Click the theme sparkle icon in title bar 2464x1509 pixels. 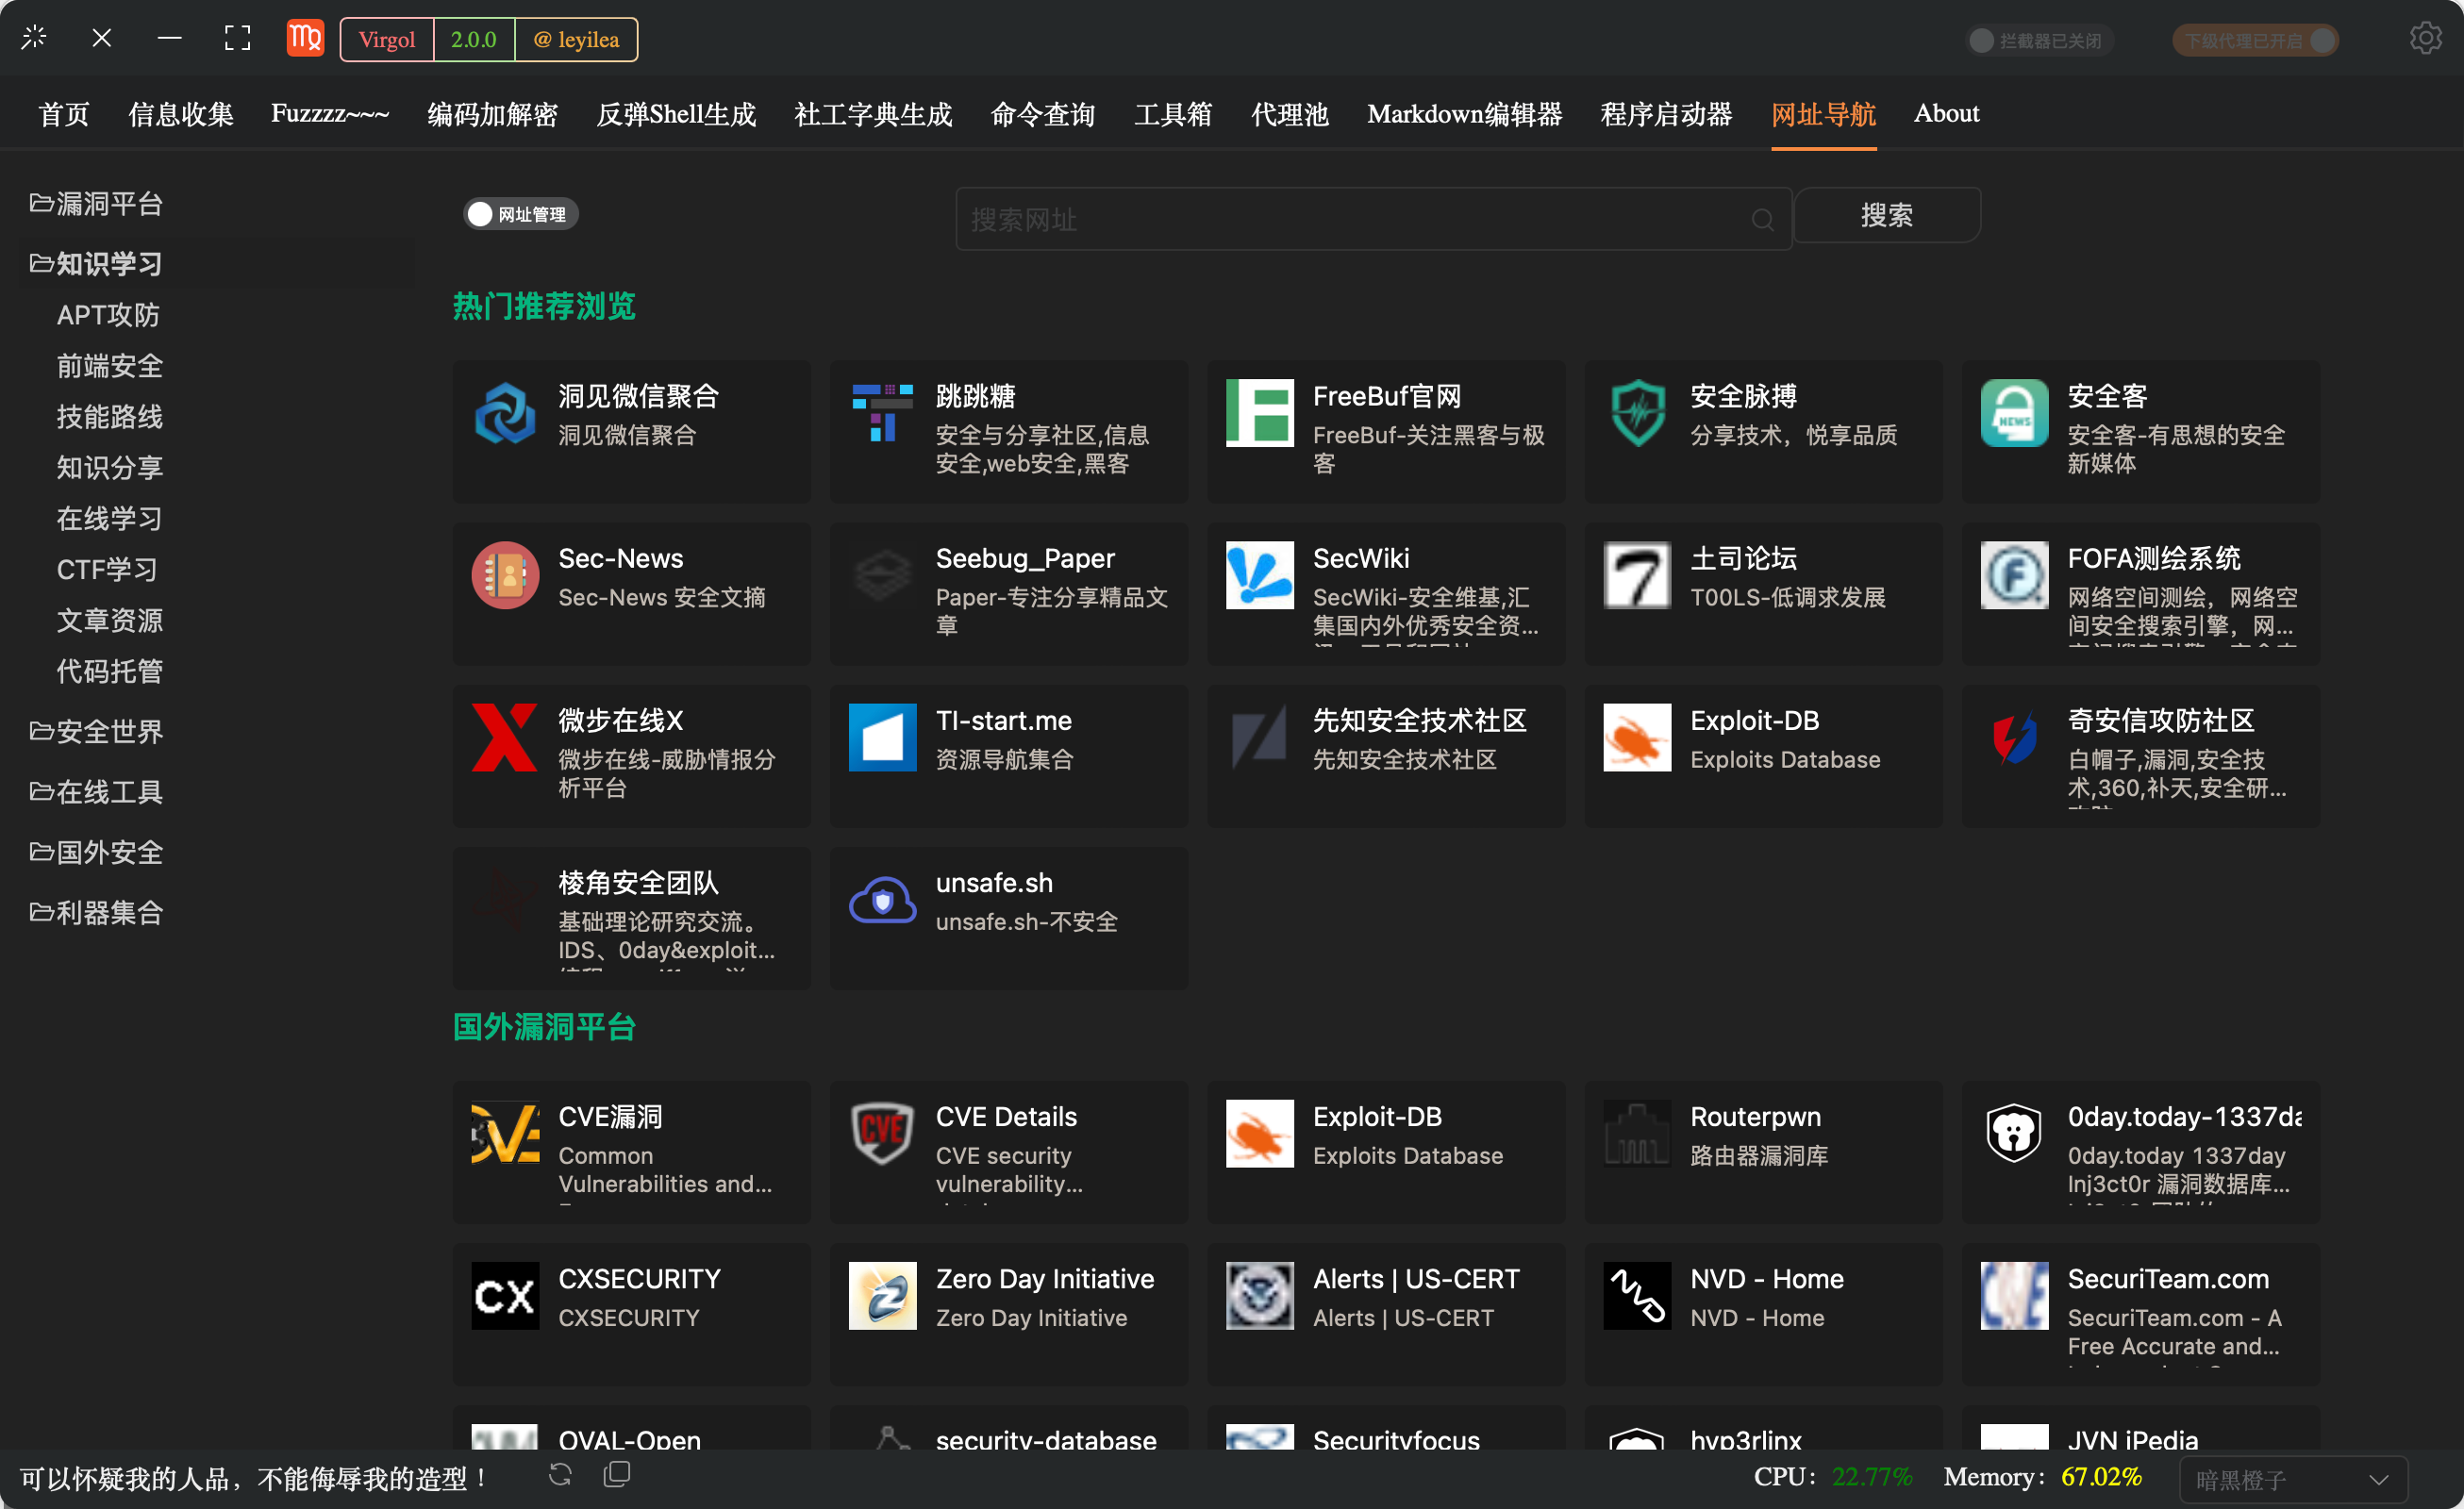tap(34, 38)
